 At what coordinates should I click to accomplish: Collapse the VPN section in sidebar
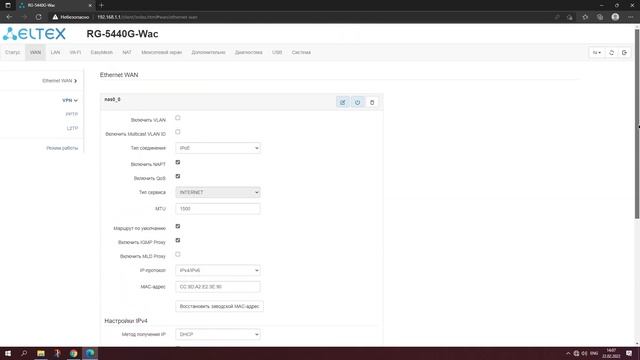coord(70,100)
